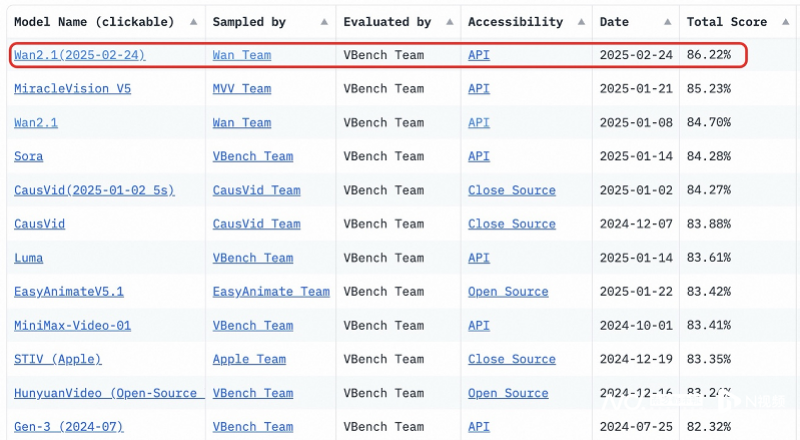Image resolution: width=800 pixels, height=440 pixels.
Task: Sort by Evaluated by column arrow
Action: (449, 22)
